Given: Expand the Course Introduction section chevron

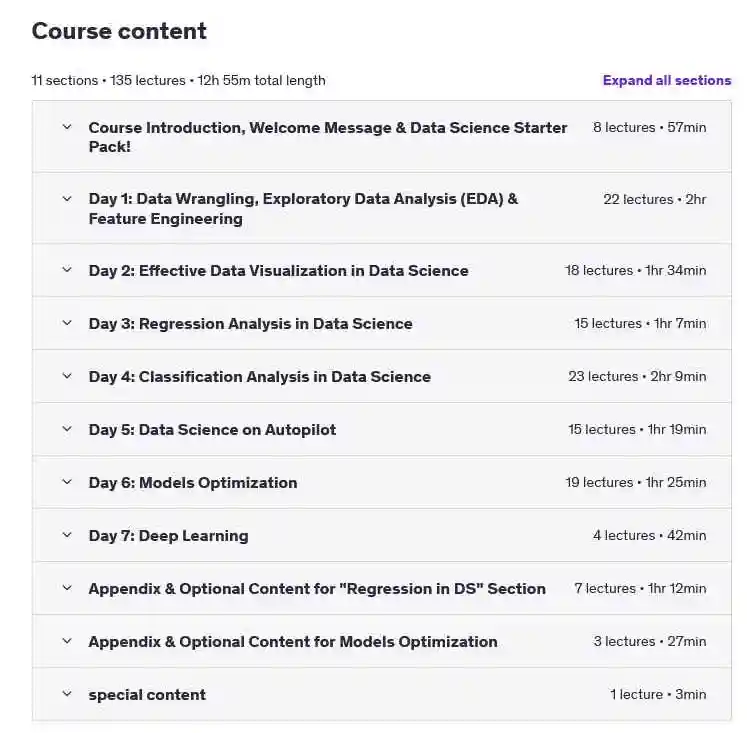Looking at the screenshot, I should click(67, 127).
